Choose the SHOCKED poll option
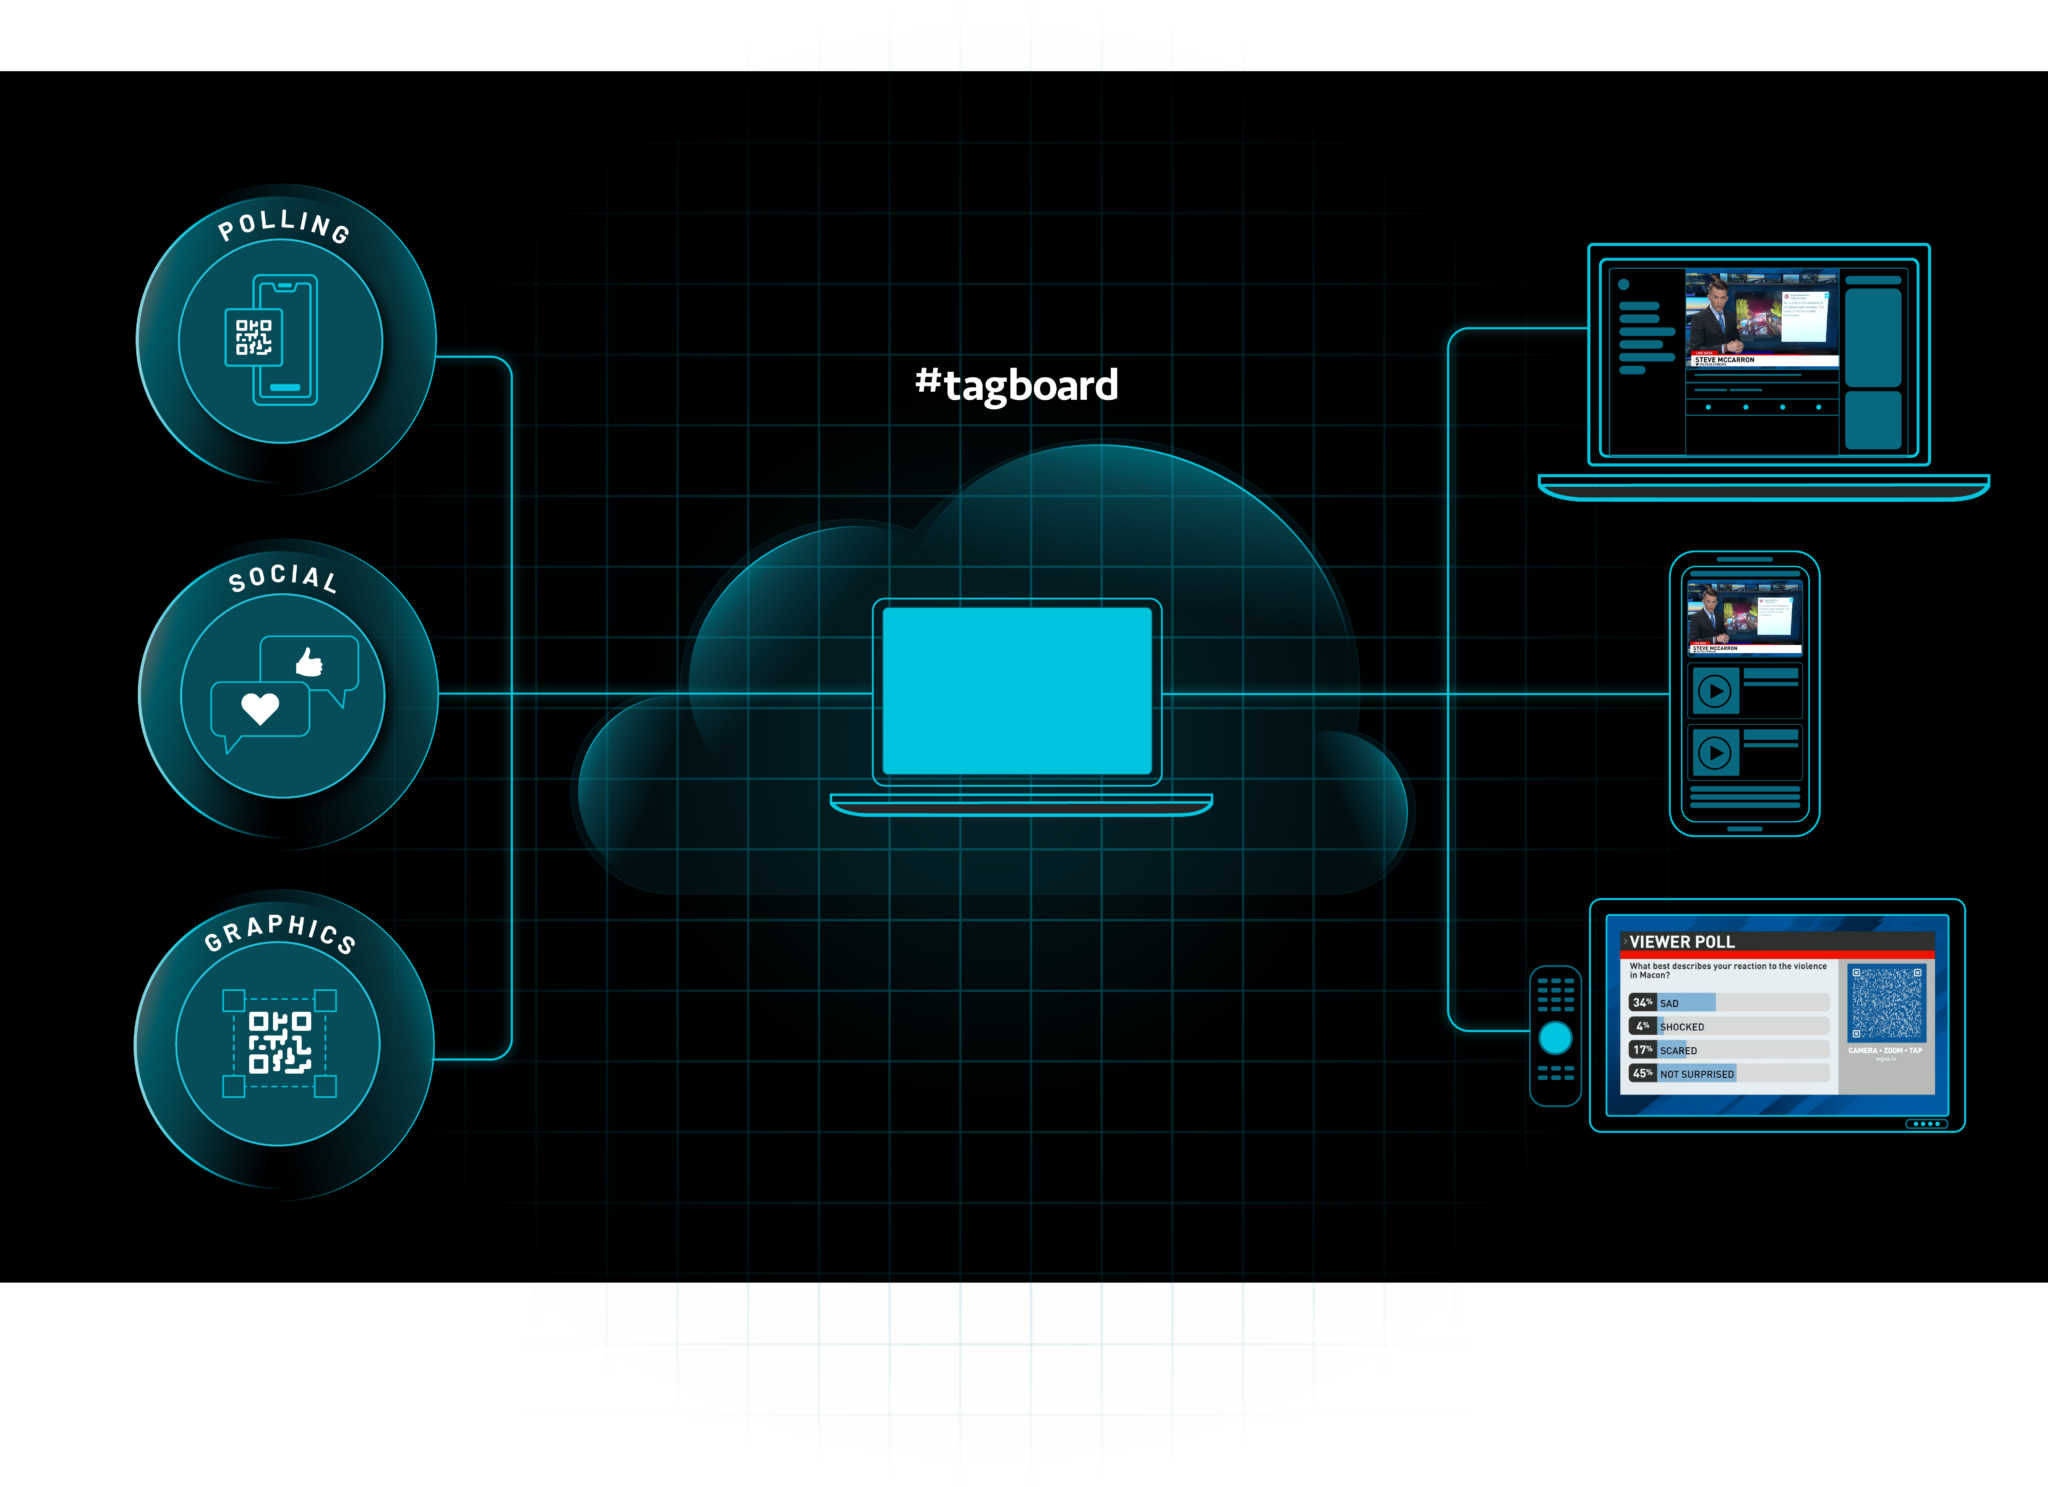 (1682, 1027)
